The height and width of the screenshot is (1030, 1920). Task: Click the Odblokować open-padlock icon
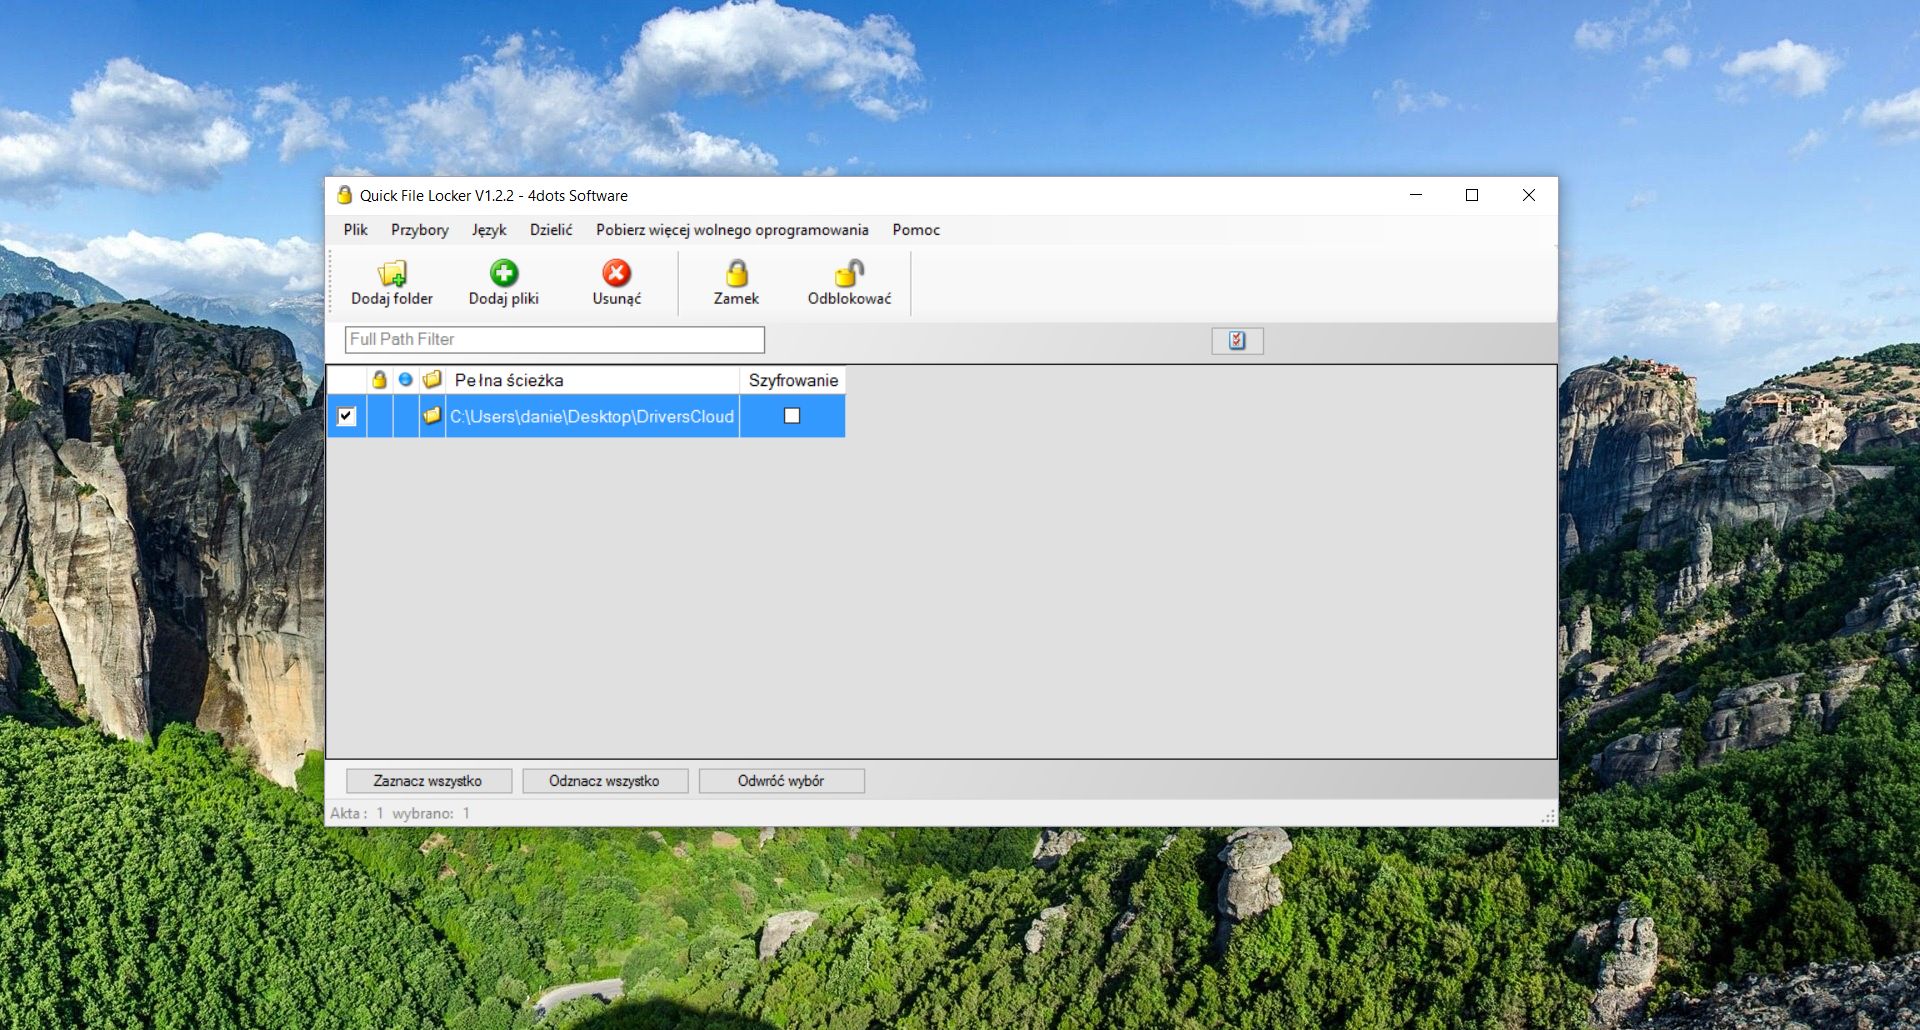[848, 272]
